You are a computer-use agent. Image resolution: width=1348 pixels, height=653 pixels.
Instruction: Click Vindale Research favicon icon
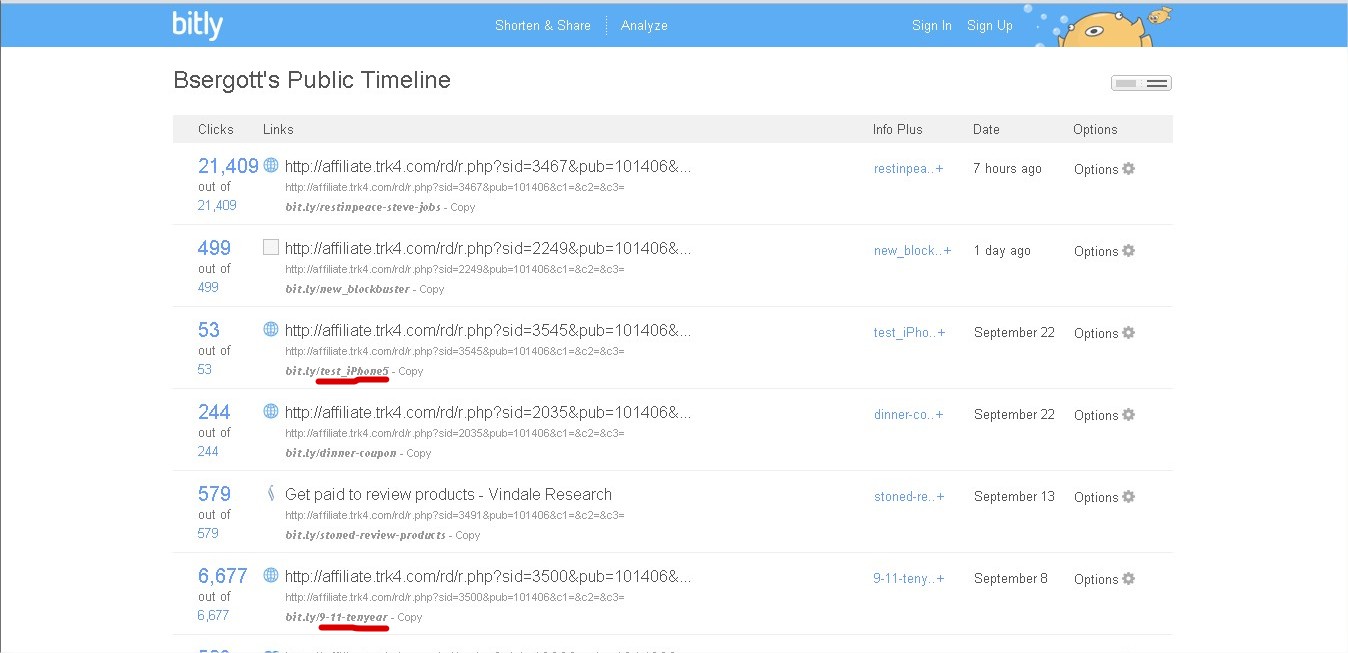point(271,493)
